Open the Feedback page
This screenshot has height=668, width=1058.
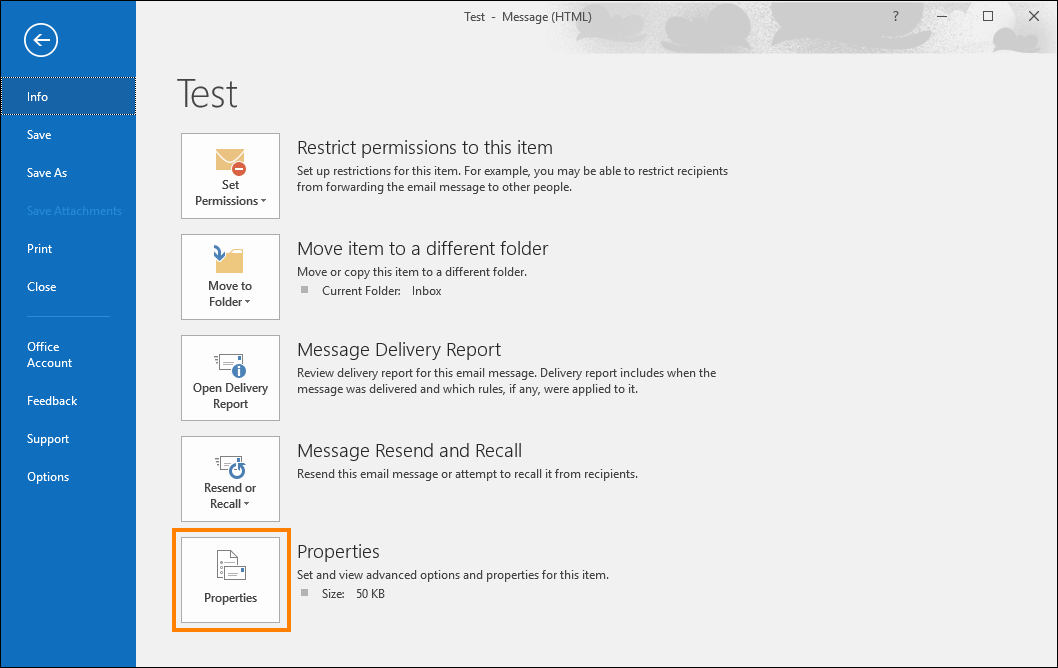point(52,401)
